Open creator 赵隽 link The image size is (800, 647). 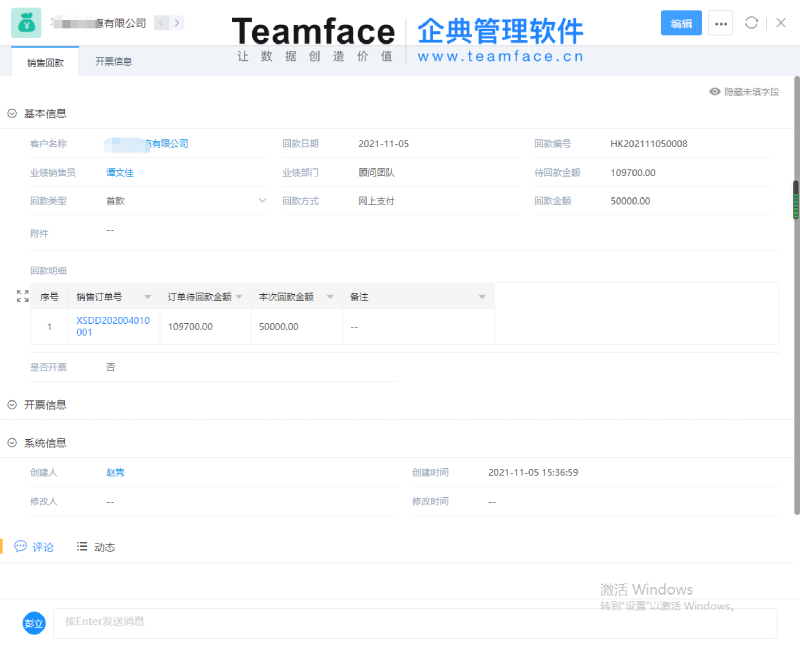point(115,472)
